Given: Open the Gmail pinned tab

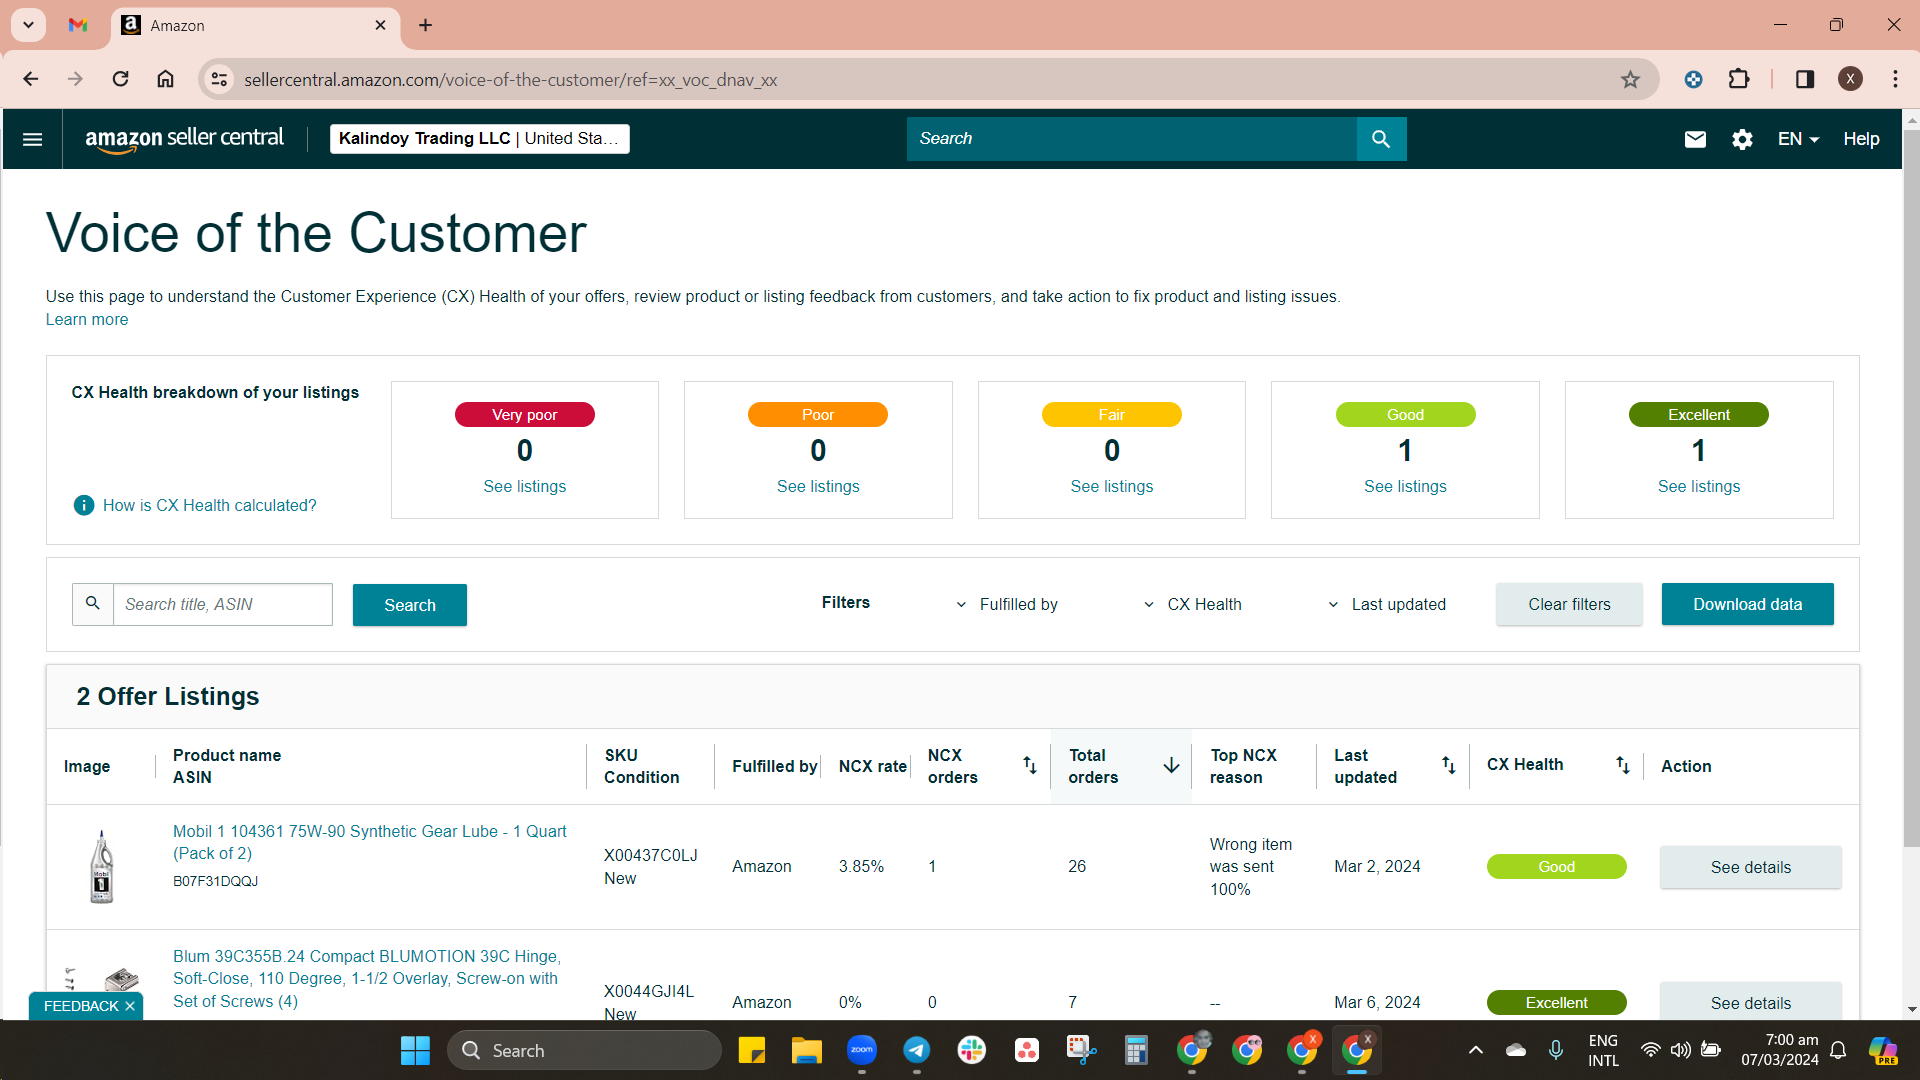Looking at the screenshot, I should (78, 25).
